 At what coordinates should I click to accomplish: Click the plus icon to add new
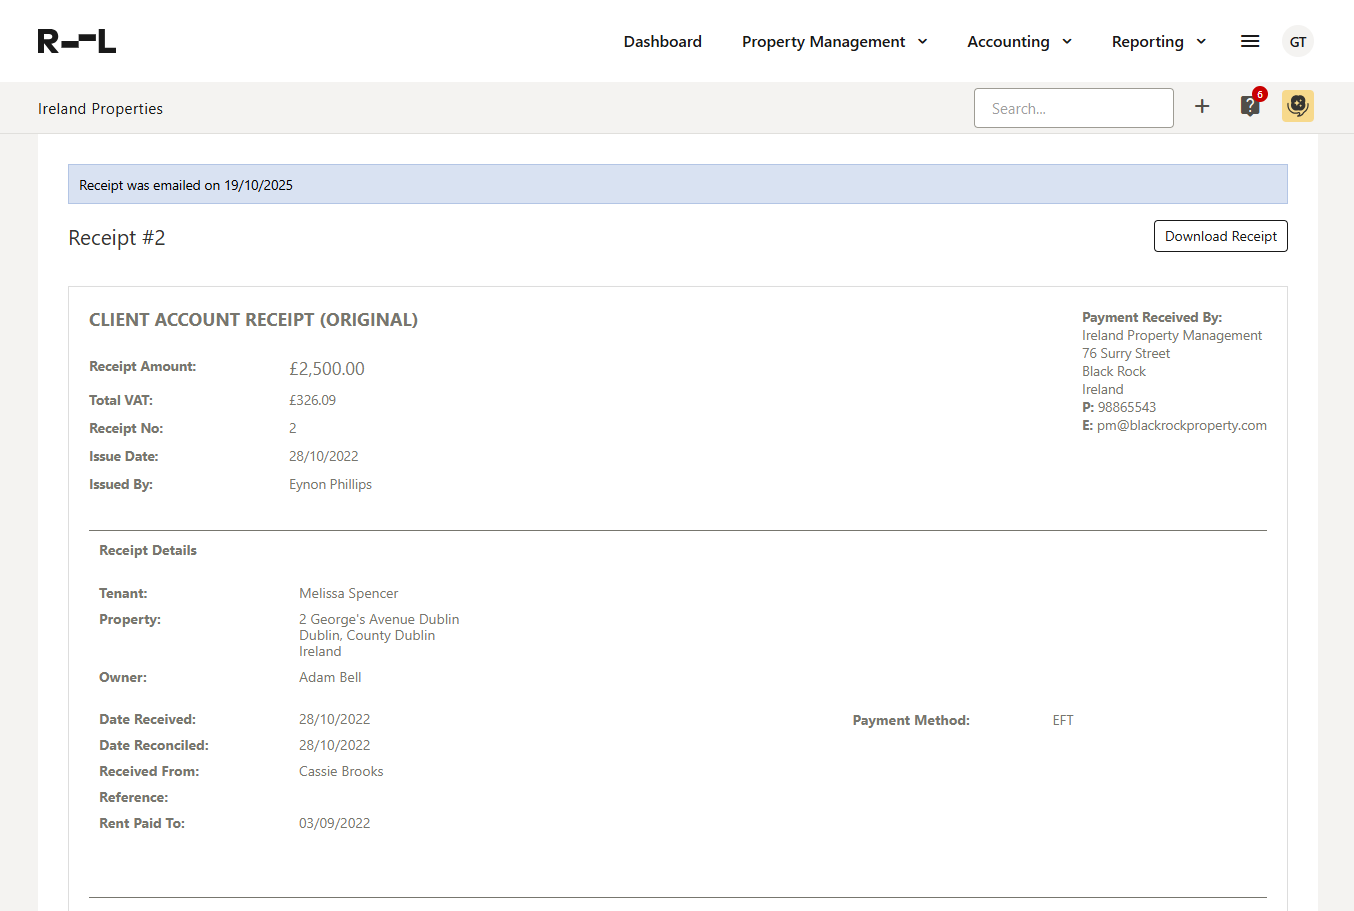[1202, 106]
